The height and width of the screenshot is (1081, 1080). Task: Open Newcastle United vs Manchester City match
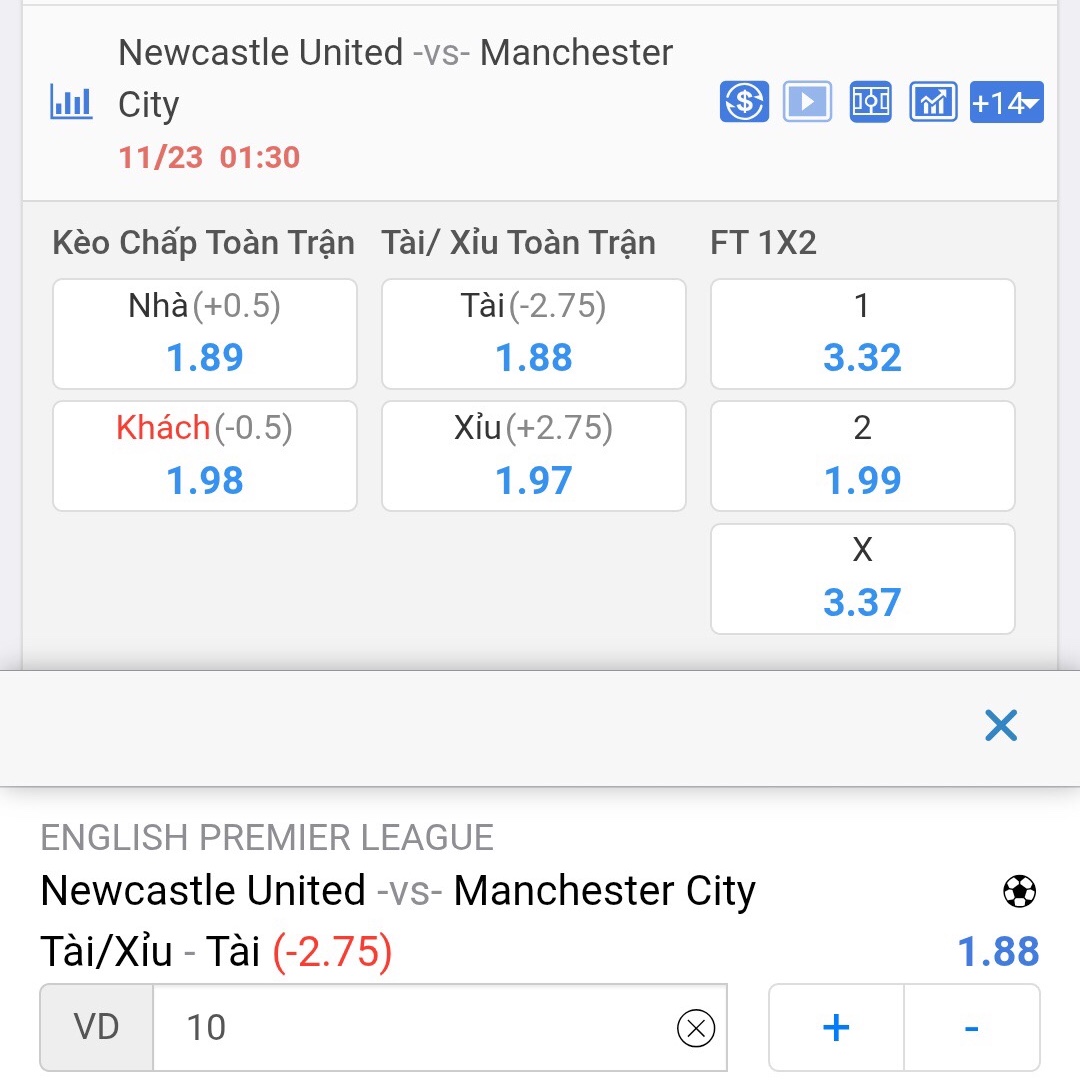tap(395, 78)
